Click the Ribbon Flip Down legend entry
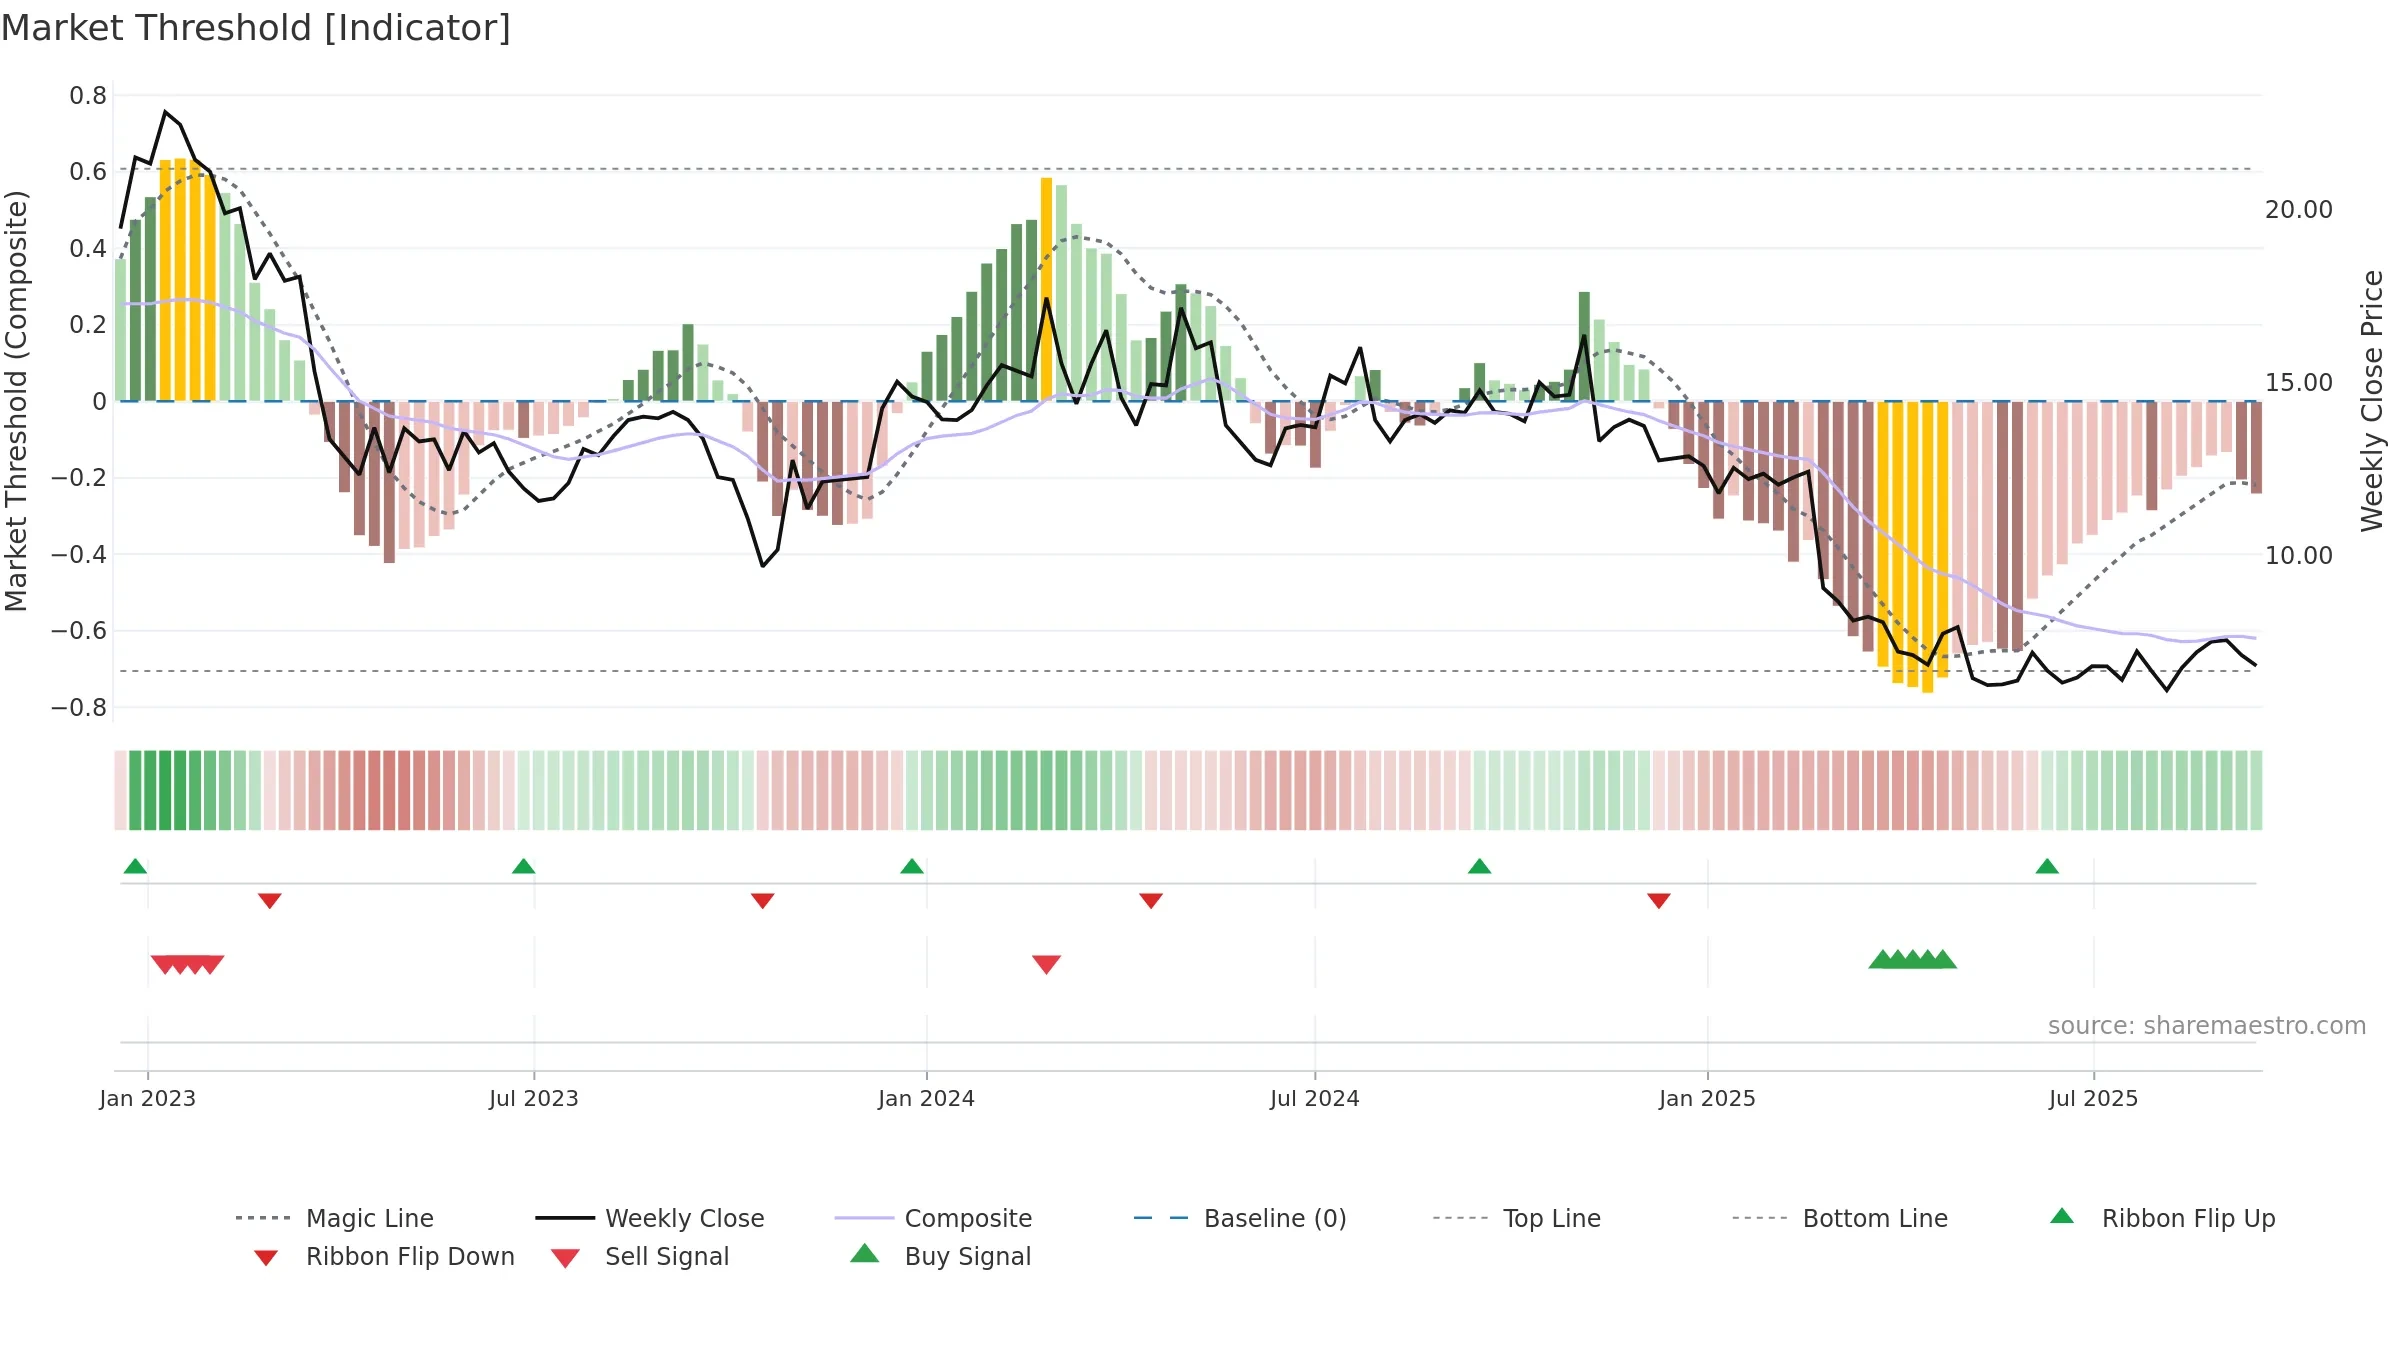 (x=384, y=1256)
